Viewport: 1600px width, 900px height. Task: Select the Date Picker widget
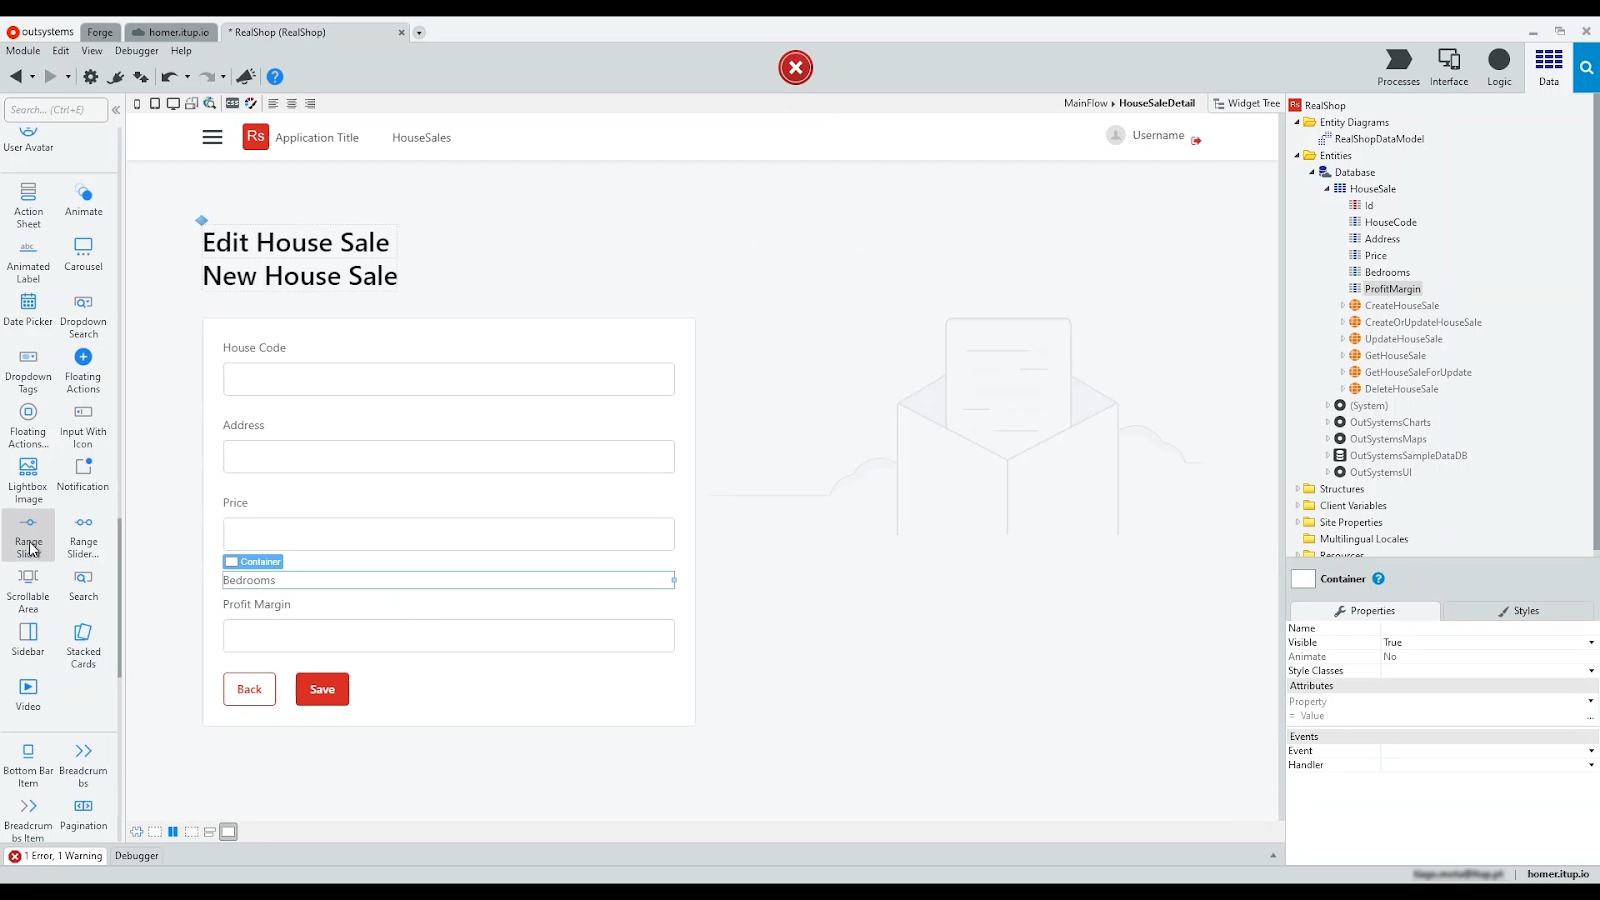pyautogui.click(x=27, y=308)
